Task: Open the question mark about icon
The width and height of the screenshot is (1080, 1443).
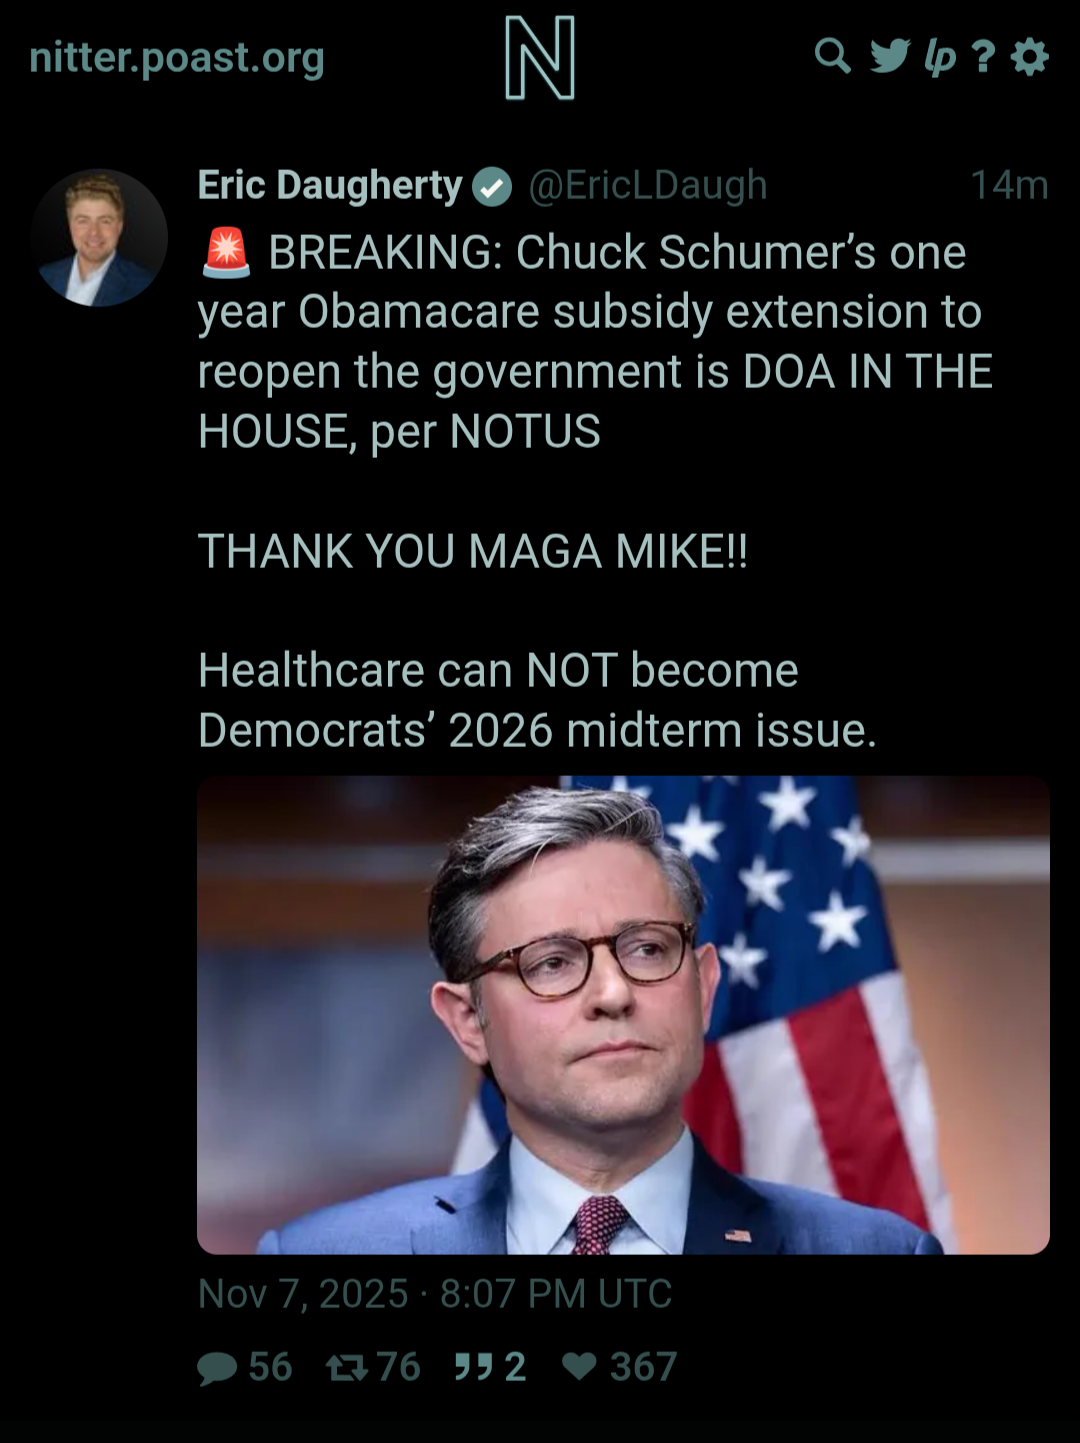Action: [x=983, y=56]
